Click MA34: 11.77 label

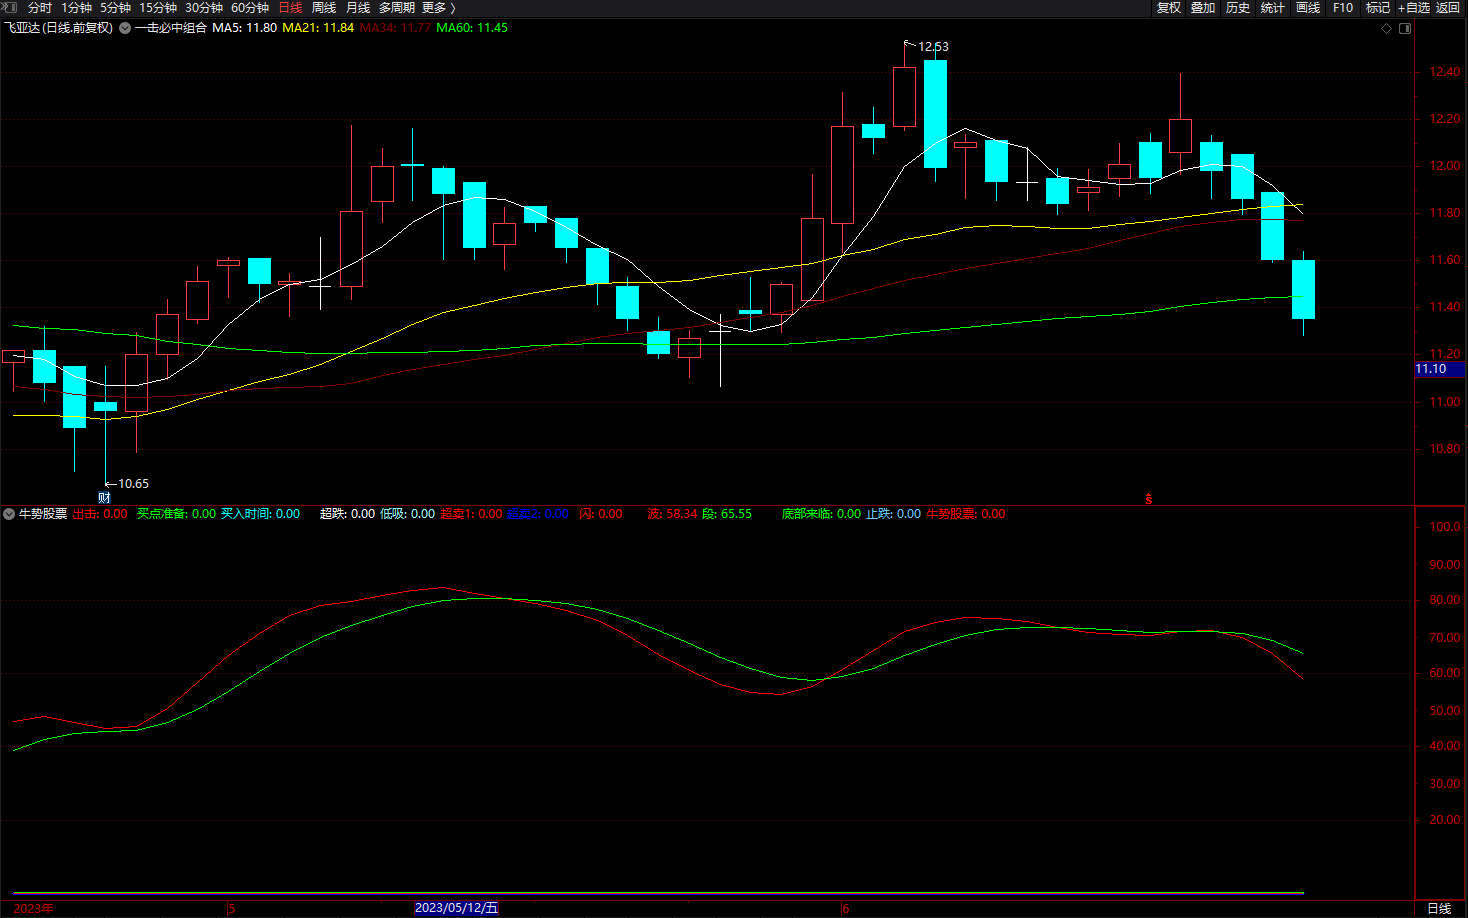(395, 28)
